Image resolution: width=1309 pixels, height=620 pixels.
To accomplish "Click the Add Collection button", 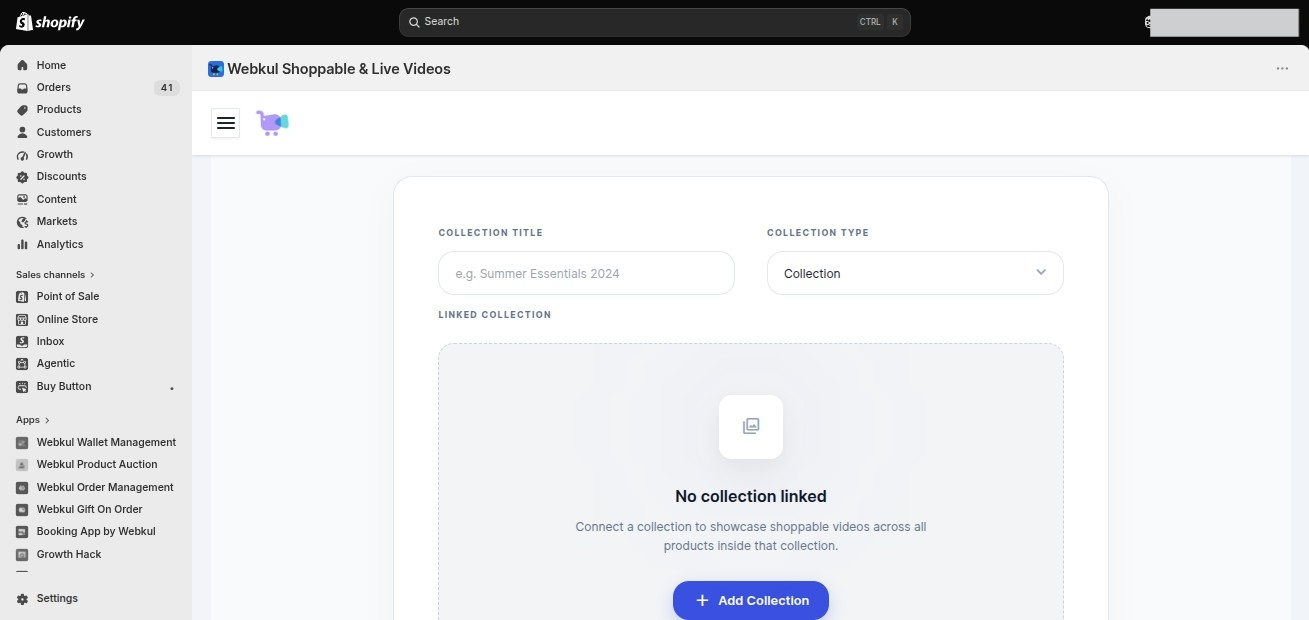I will click(x=751, y=600).
